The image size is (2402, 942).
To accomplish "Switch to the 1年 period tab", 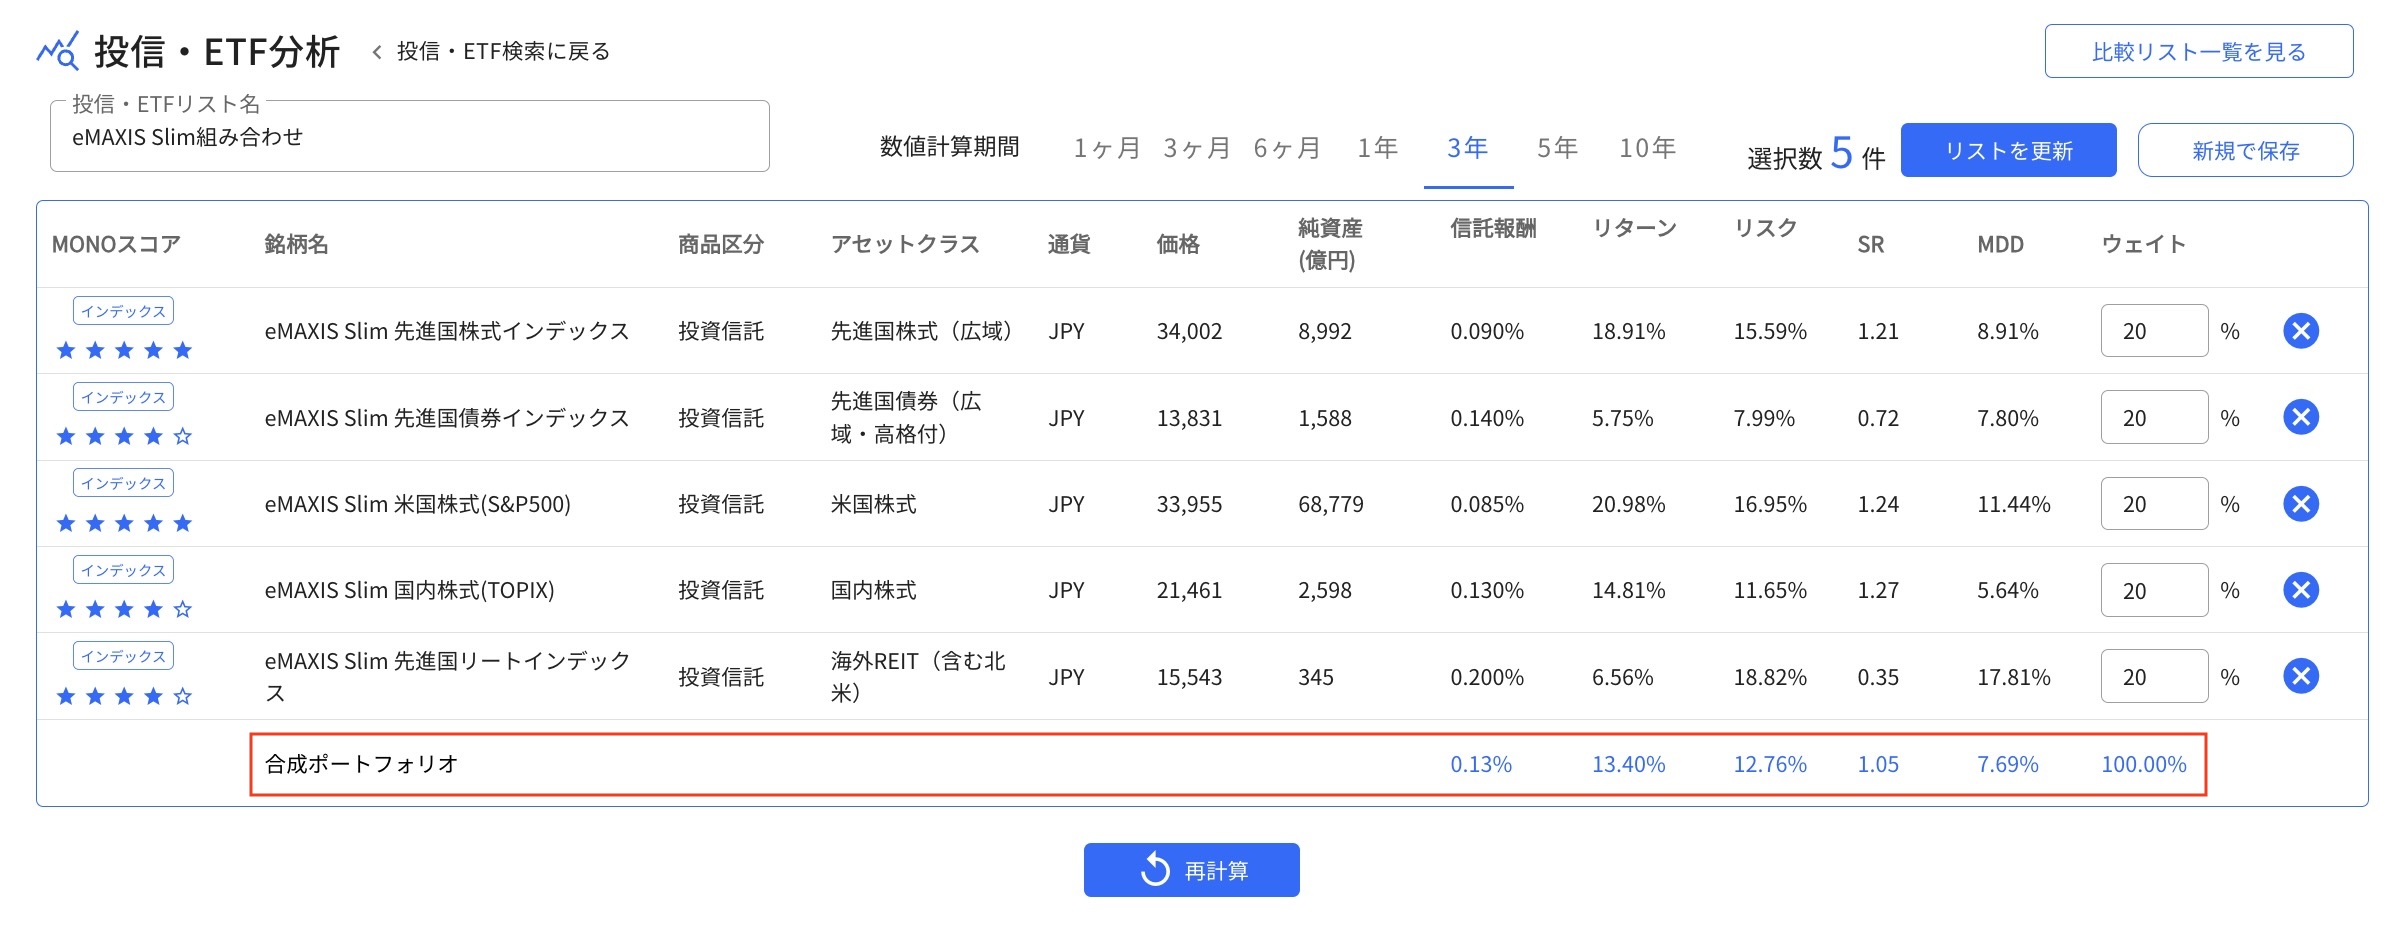I will point(1377,149).
